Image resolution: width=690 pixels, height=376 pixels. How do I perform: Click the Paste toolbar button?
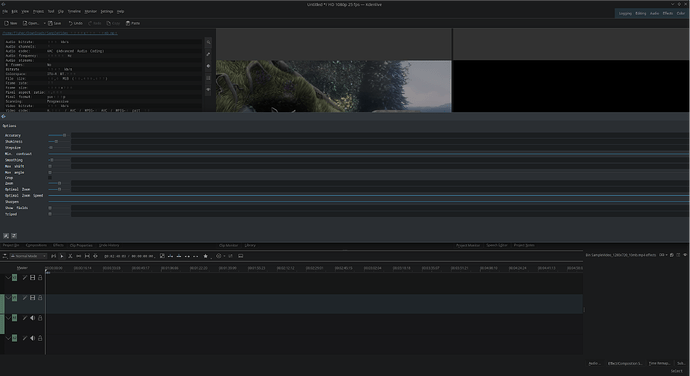coord(133,23)
